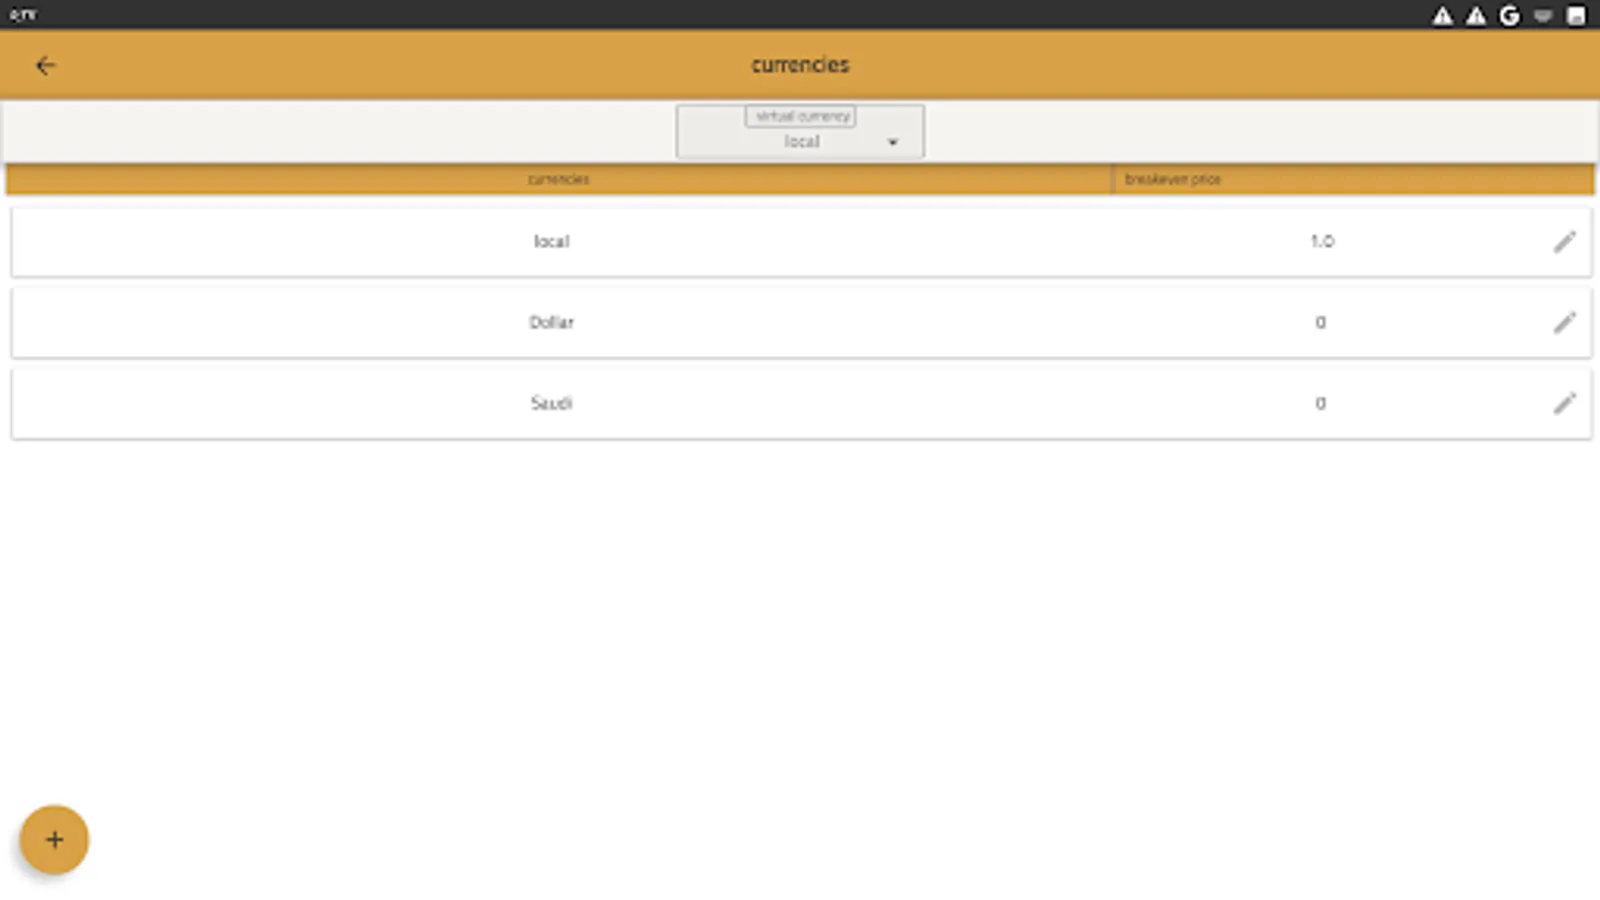Select the 'Saudi' currency name
This screenshot has width=1600, height=900.
point(551,403)
